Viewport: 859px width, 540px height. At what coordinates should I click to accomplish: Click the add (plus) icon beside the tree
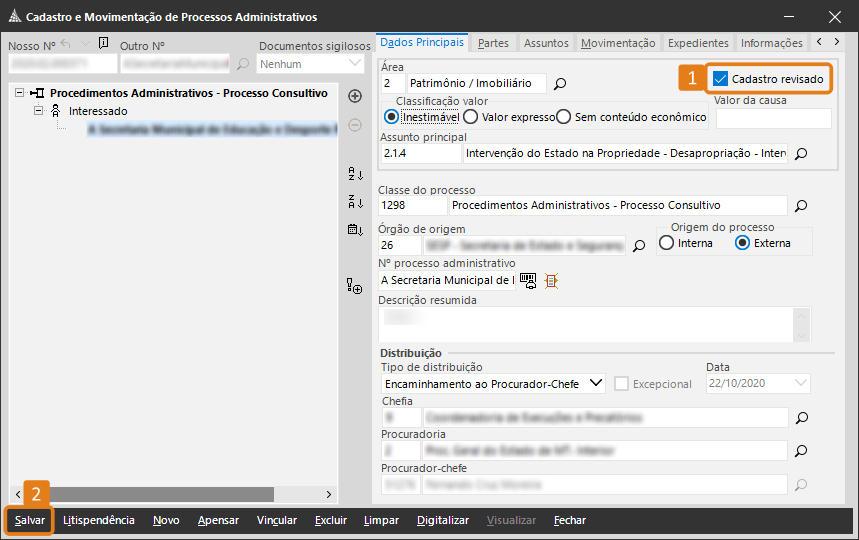click(x=354, y=96)
